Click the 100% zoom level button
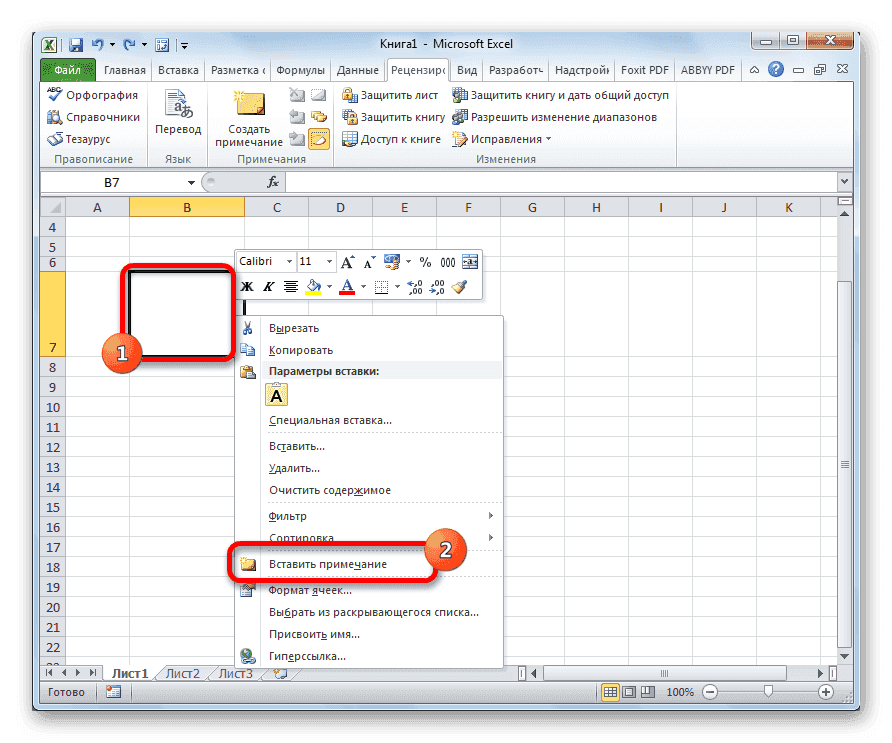 click(679, 691)
